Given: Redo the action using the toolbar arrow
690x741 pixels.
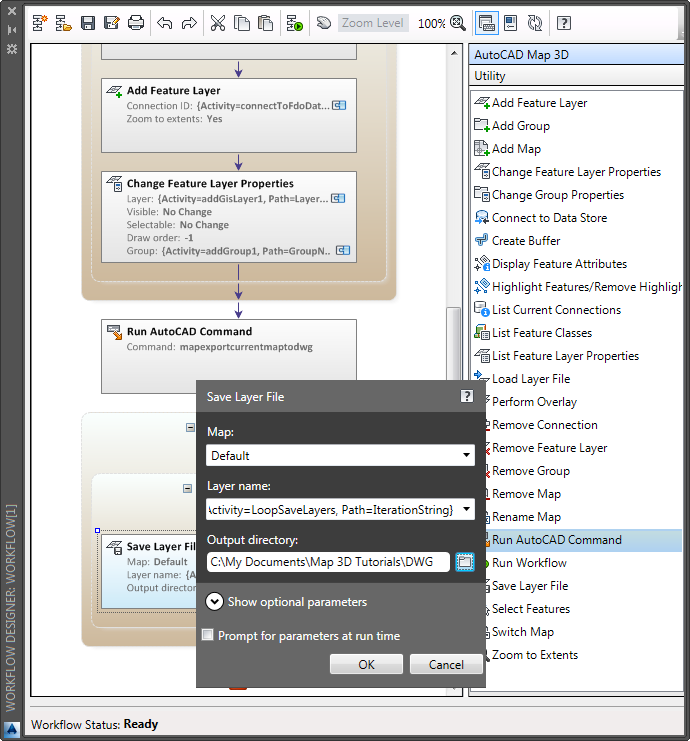Looking at the screenshot, I should pyautogui.click(x=189, y=23).
